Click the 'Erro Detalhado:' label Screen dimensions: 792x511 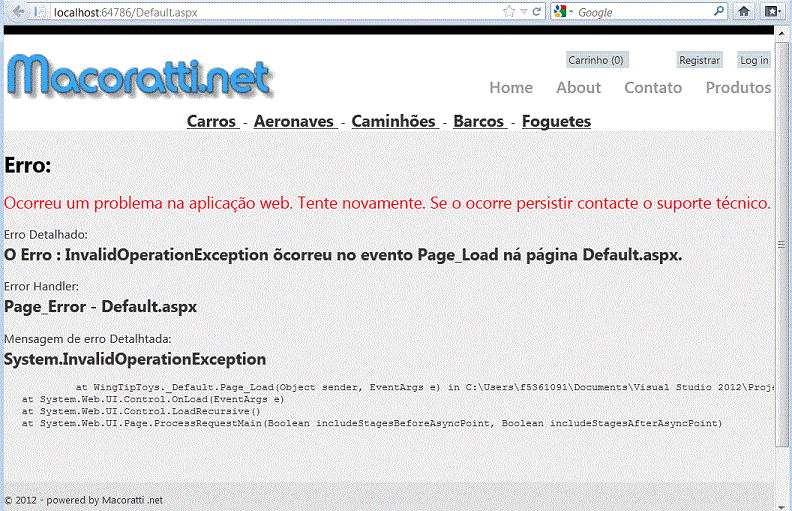tap(45, 235)
